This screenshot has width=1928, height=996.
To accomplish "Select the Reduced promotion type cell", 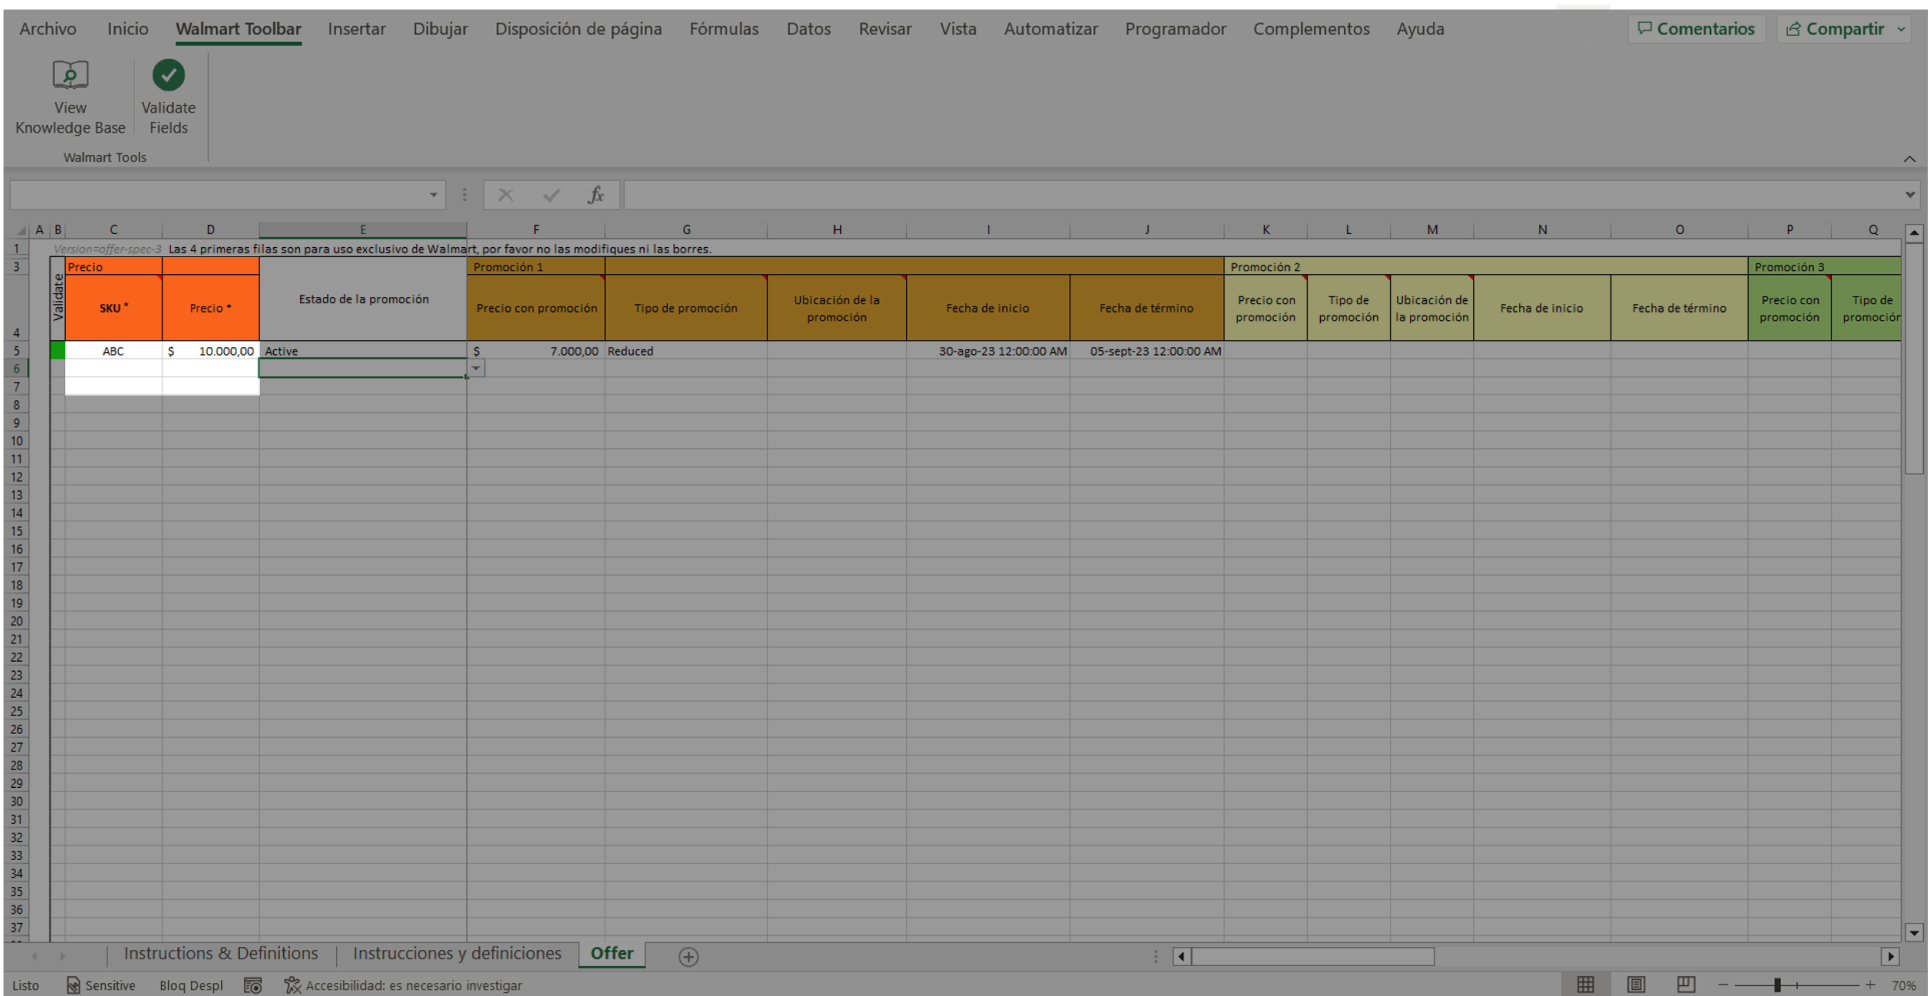I will coord(685,351).
